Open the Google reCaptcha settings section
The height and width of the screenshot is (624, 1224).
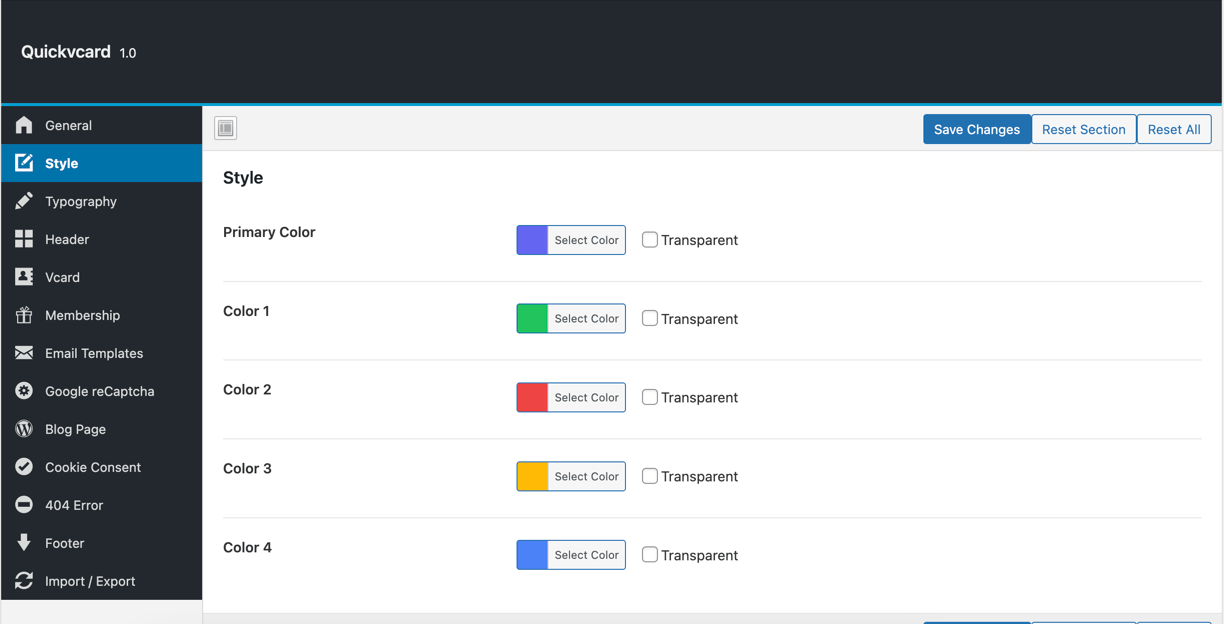click(99, 391)
